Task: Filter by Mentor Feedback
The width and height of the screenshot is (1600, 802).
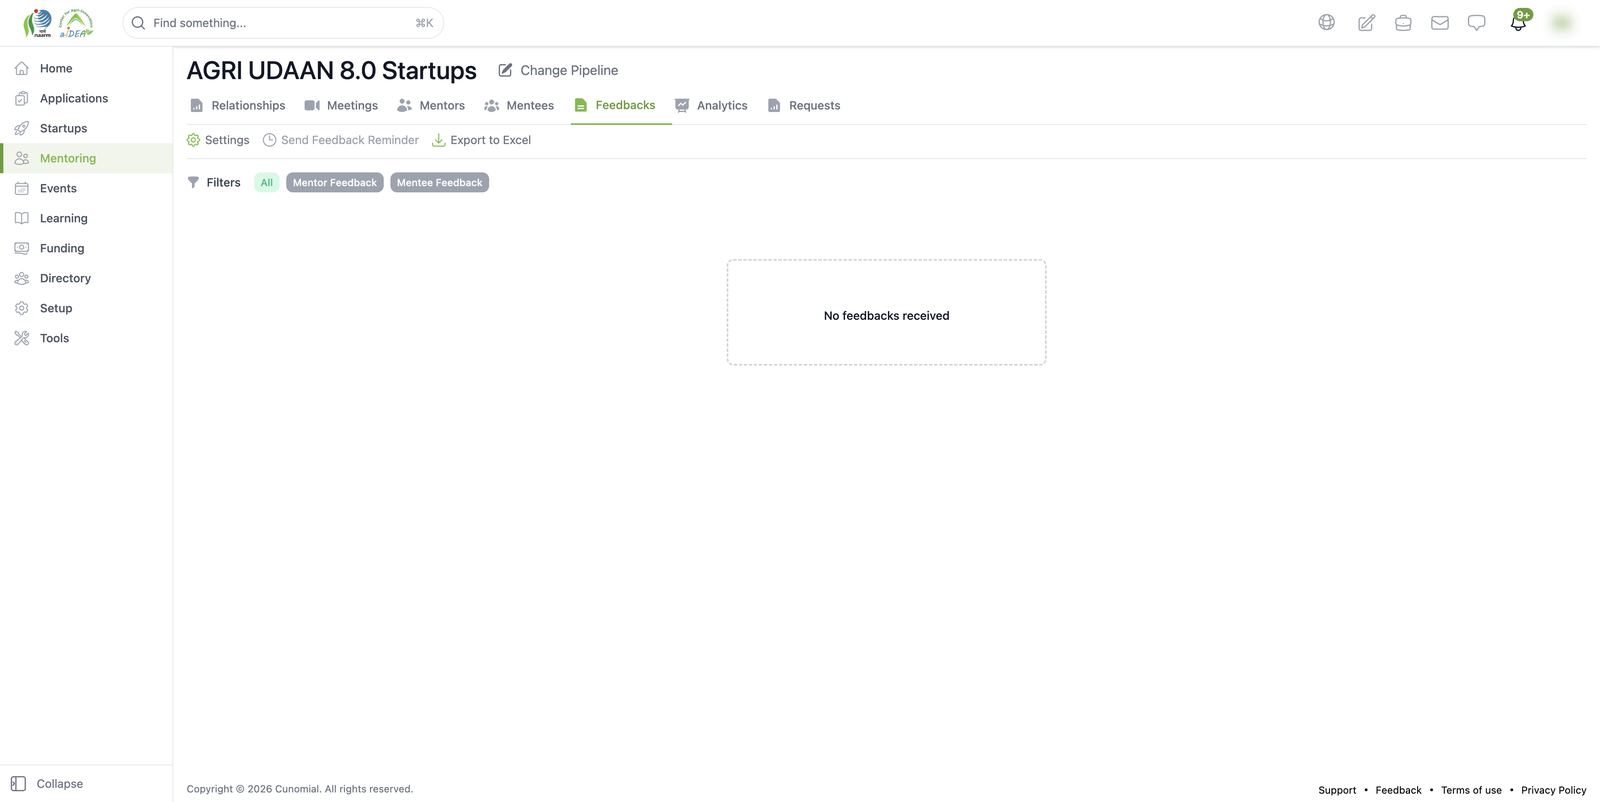Action: point(335,183)
